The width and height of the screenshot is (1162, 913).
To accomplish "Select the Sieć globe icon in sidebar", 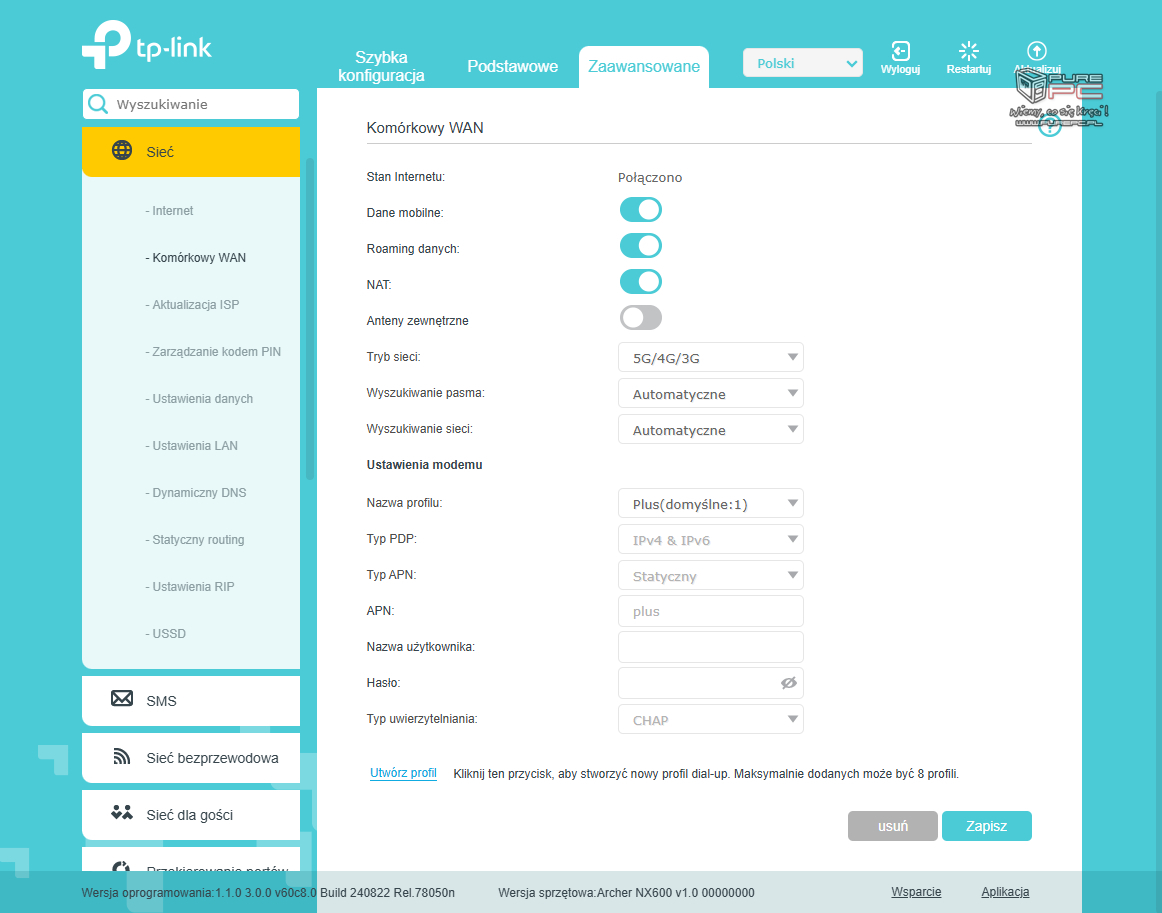I will (121, 151).
